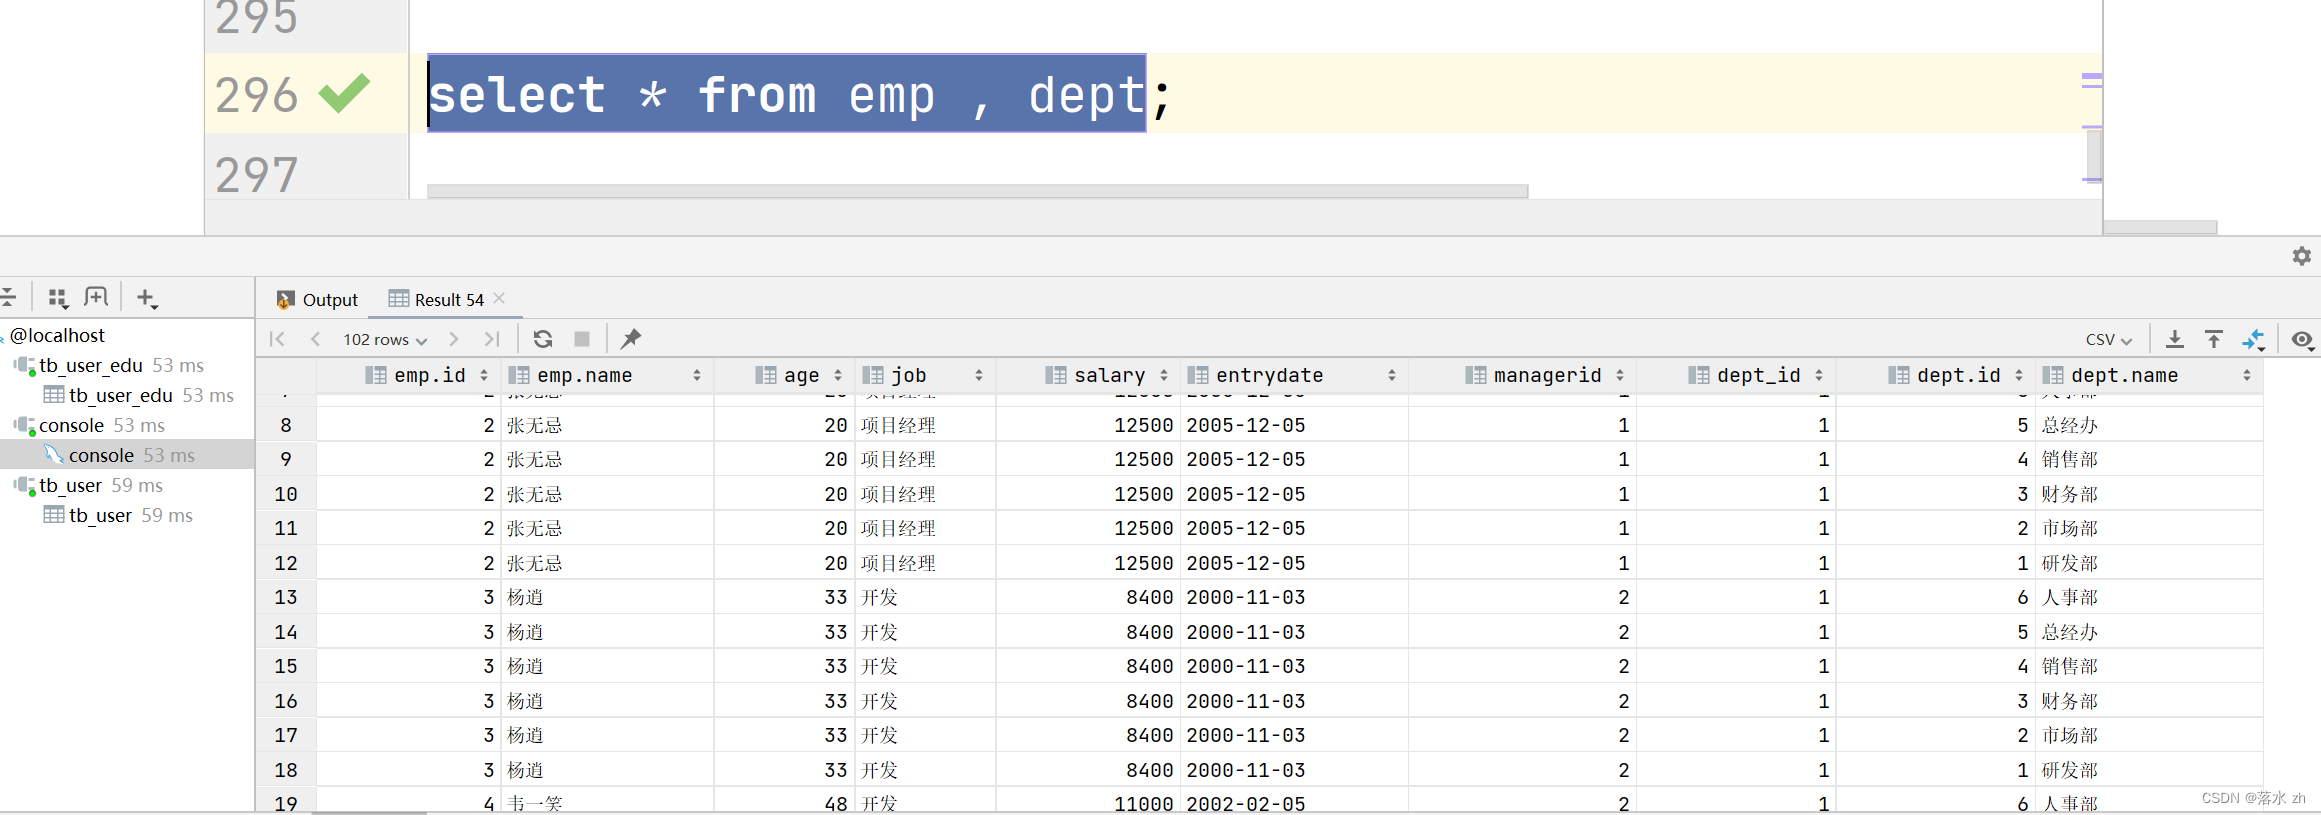Screen dimensions: 2321x815
Task: Click the open-in-new-tab icon in services toolbar
Action: (x=96, y=297)
